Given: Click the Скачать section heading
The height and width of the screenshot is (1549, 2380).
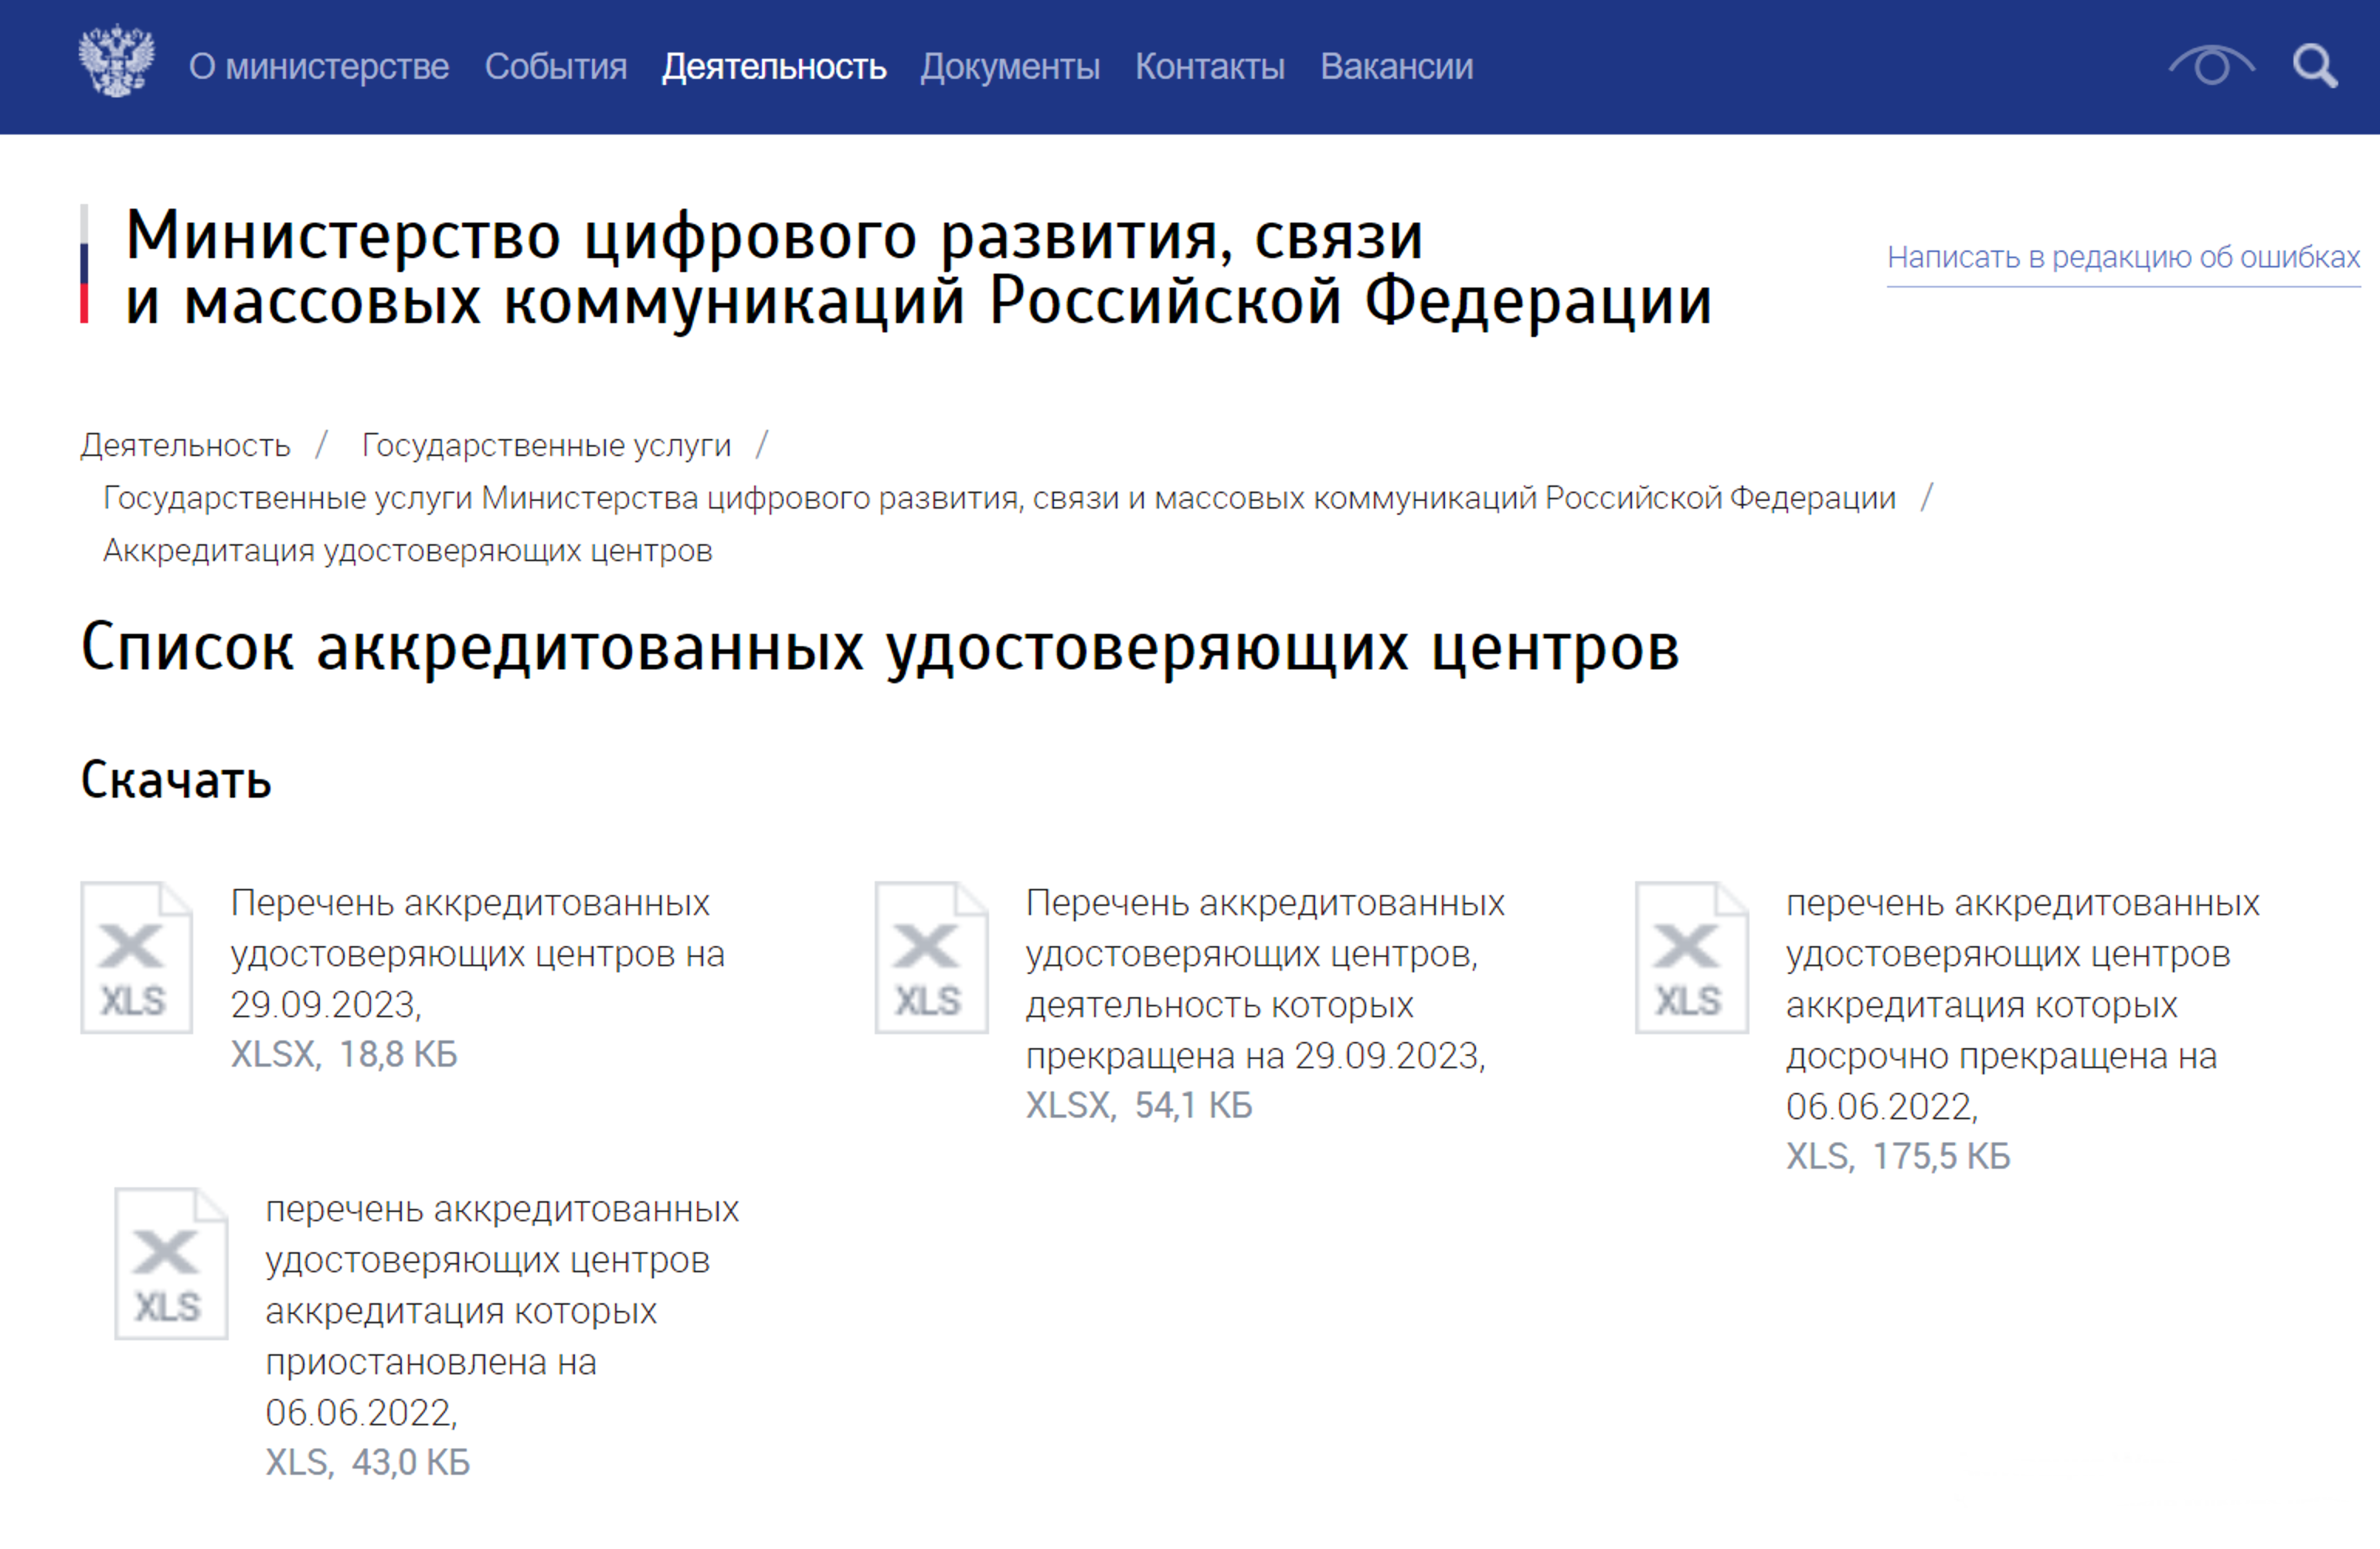Looking at the screenshot, I should point(176,780).
